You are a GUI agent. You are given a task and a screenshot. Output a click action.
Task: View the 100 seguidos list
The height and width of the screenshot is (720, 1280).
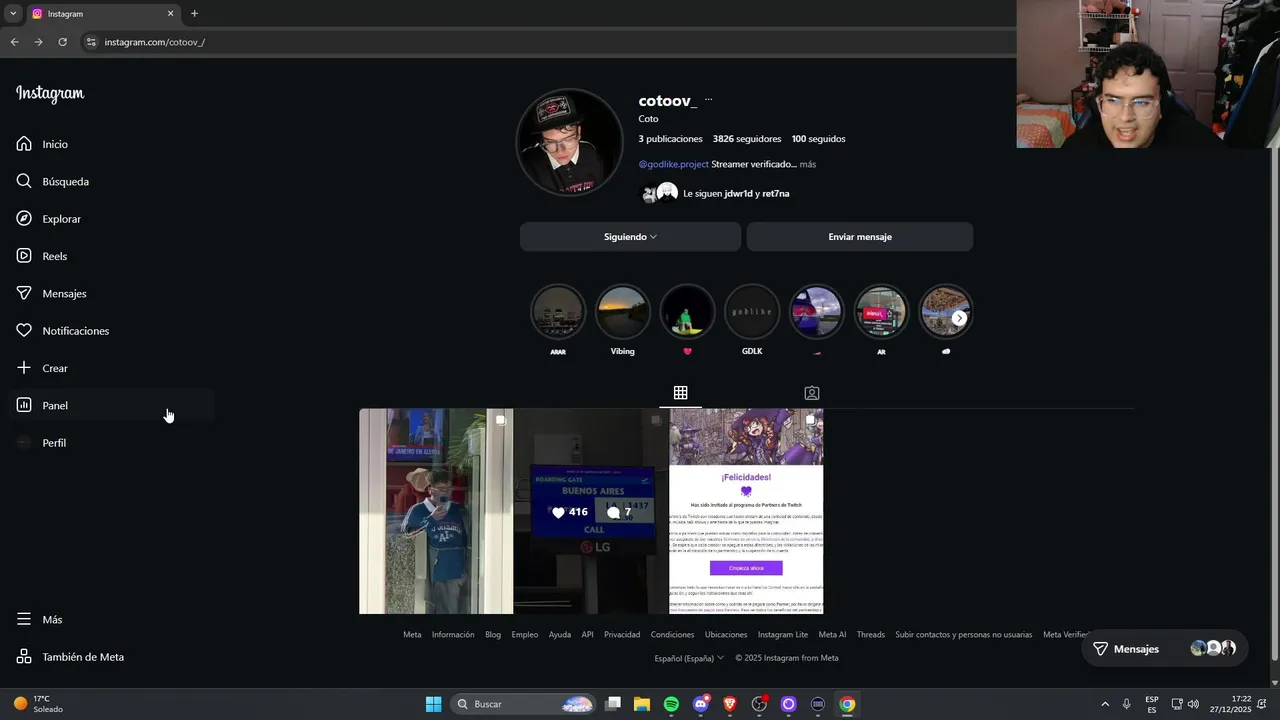pyautogui.click(x=818, y=139)
